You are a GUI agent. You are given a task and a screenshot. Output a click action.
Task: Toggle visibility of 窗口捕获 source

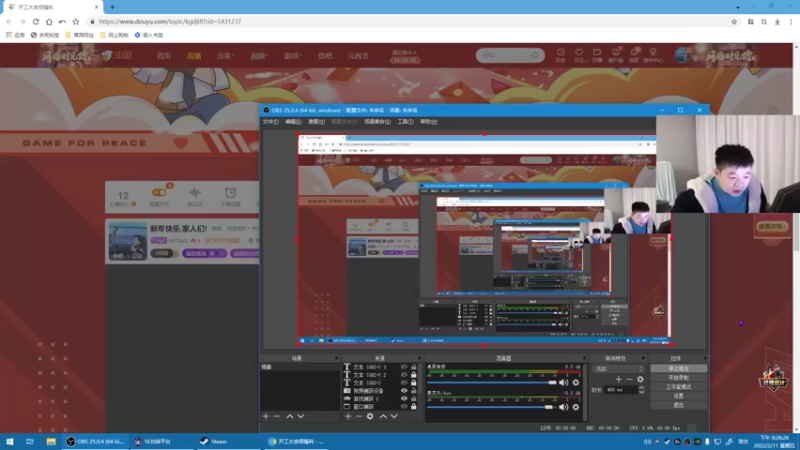(404, 407)
